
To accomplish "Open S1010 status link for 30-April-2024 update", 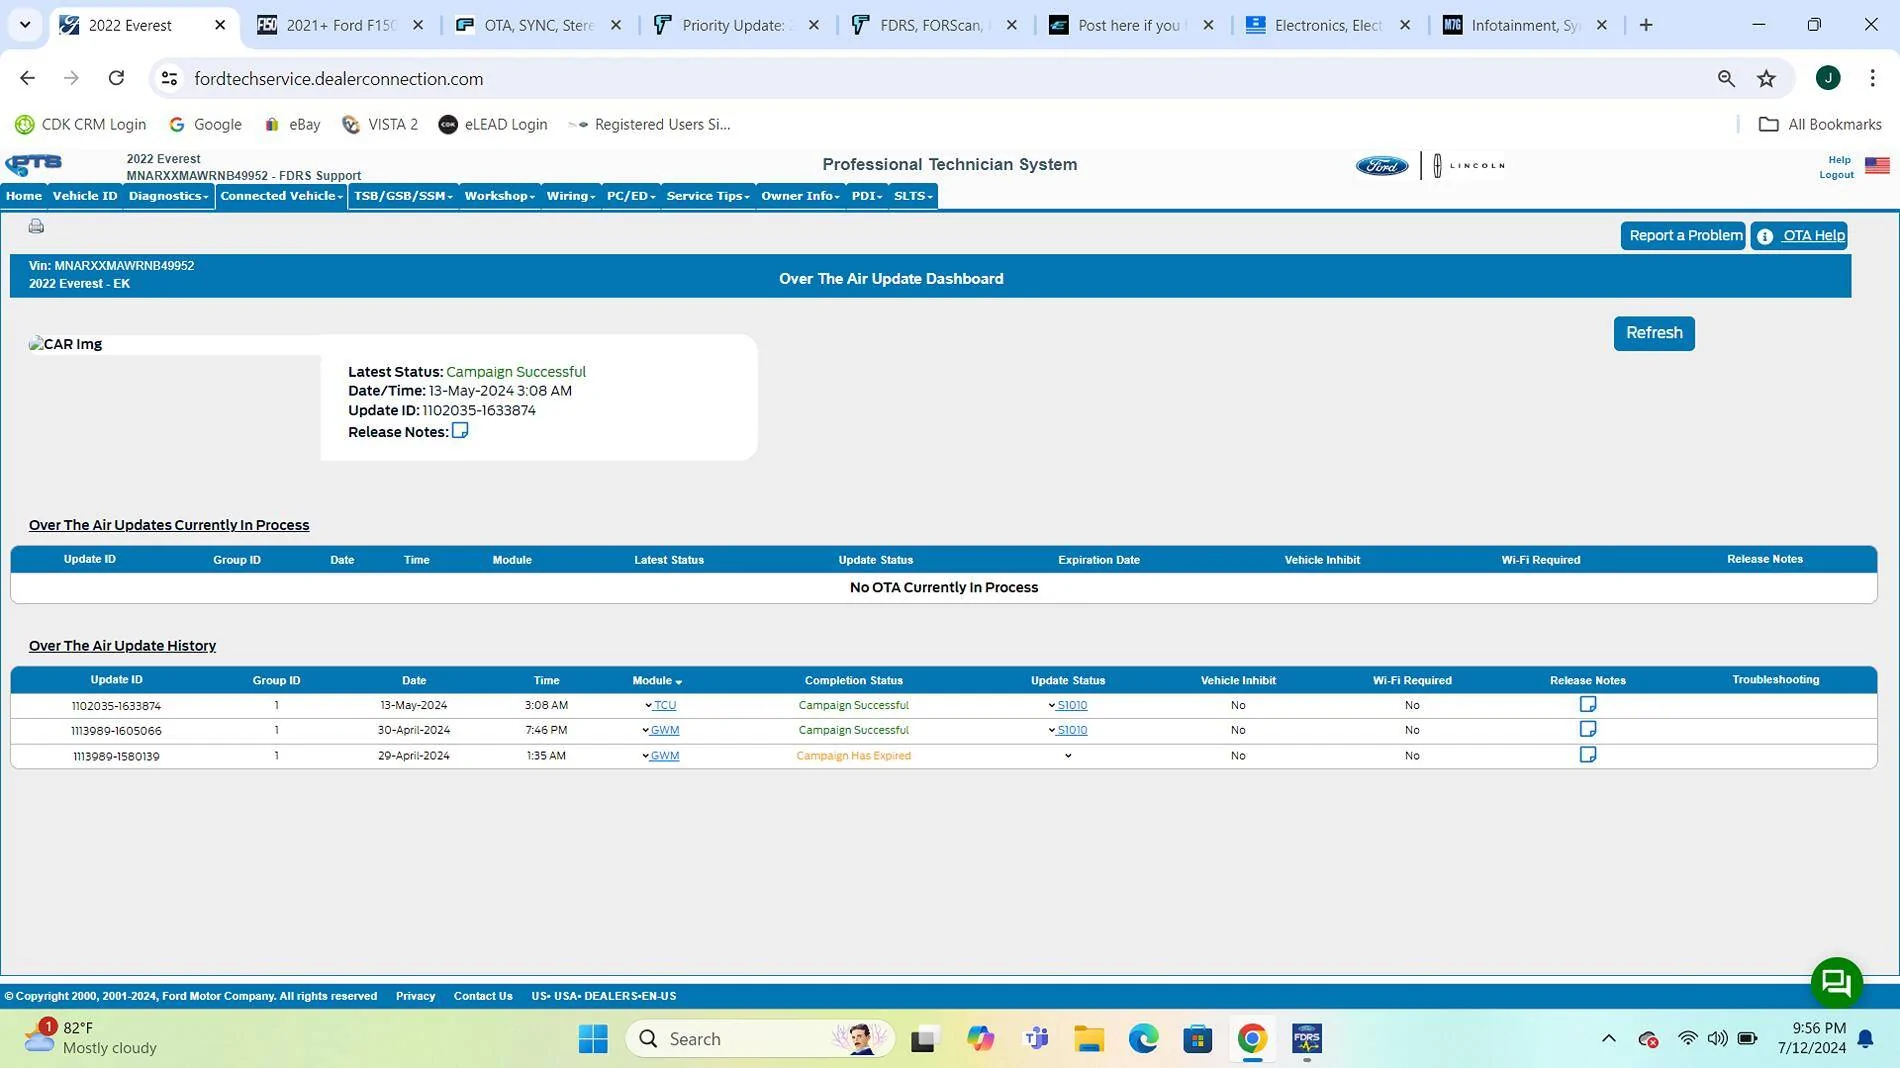I will [x=1072, y=730].
